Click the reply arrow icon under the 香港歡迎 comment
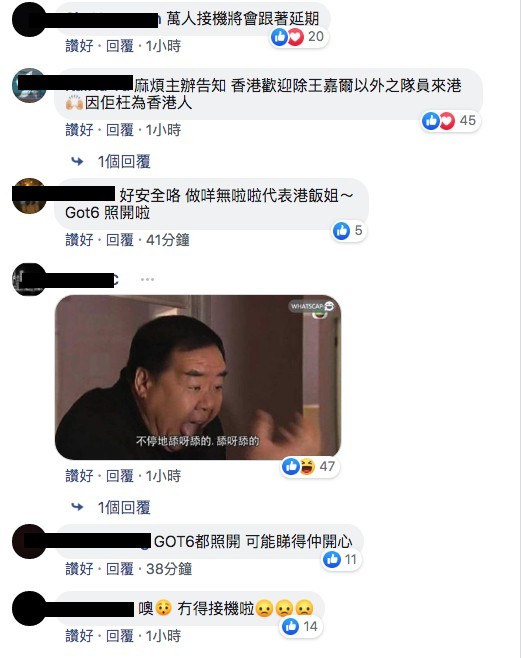The image size is (521, 658). (x=77, y=161)
